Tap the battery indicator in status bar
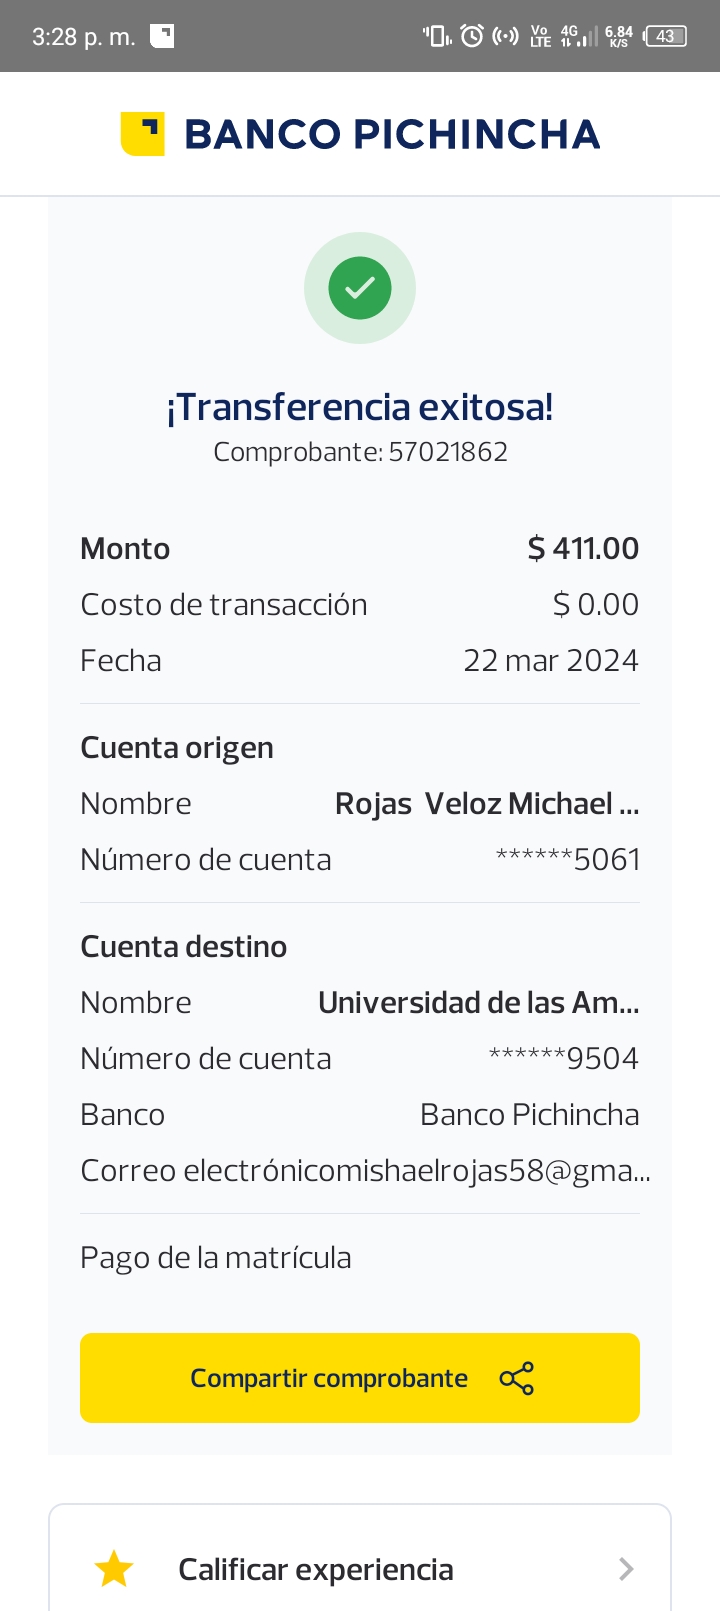 666,36
